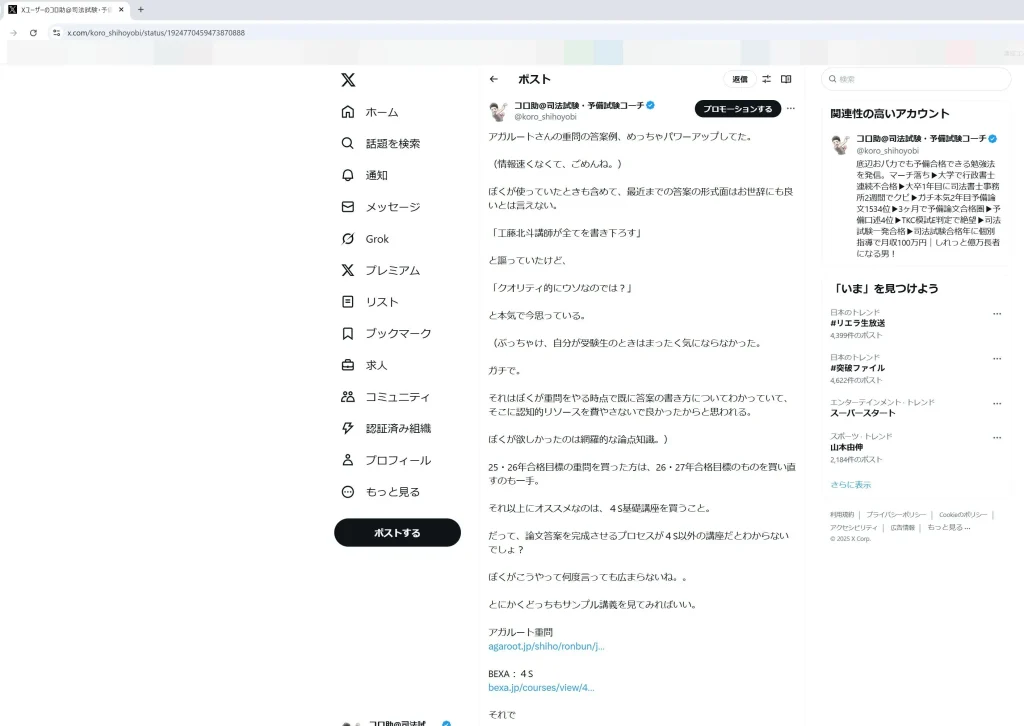Open more options menu on the post
The image size is (1024, 726).
(x=791, y=108)
